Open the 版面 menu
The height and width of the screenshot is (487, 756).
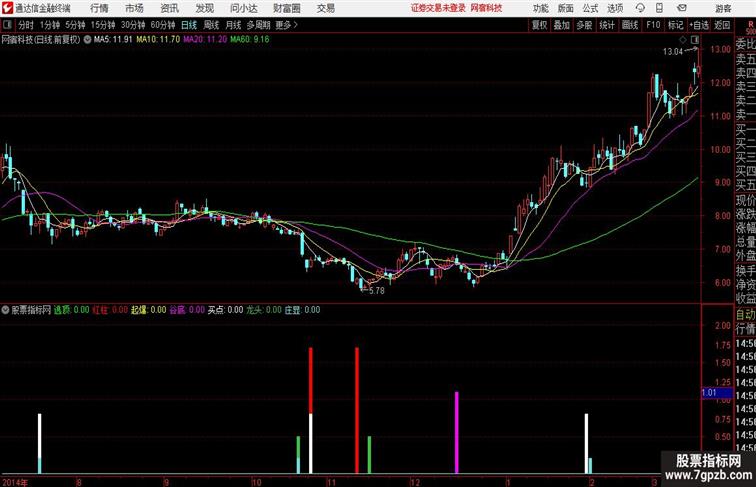566,8
